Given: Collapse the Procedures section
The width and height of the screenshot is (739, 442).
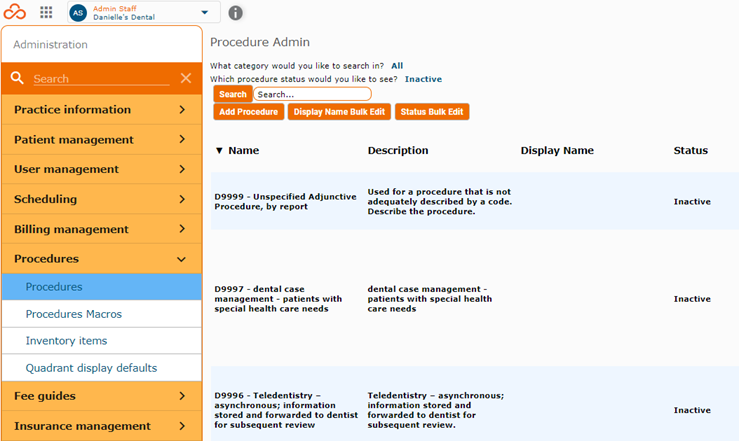Looking at the screenshot, I should click(102, 259).
